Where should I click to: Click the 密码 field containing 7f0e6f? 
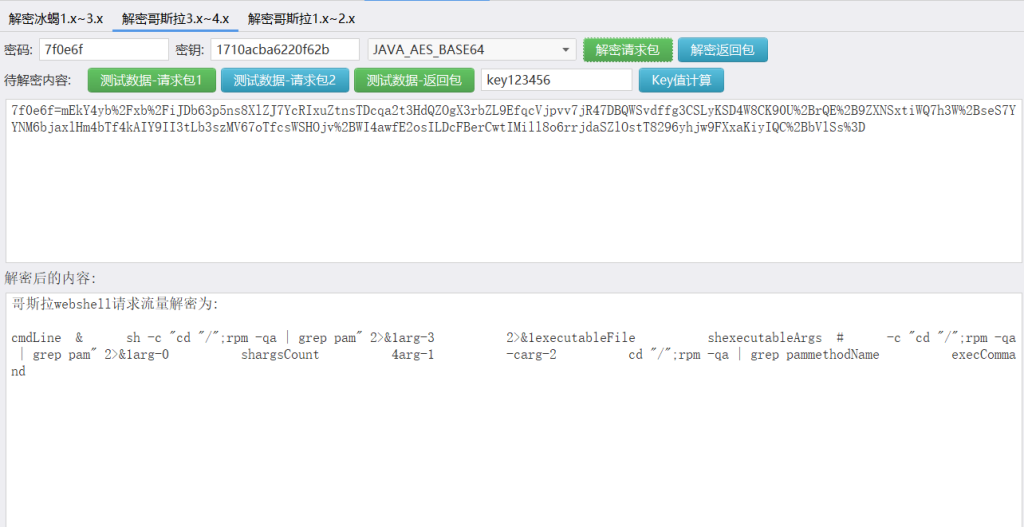click(x=104, y=50)
